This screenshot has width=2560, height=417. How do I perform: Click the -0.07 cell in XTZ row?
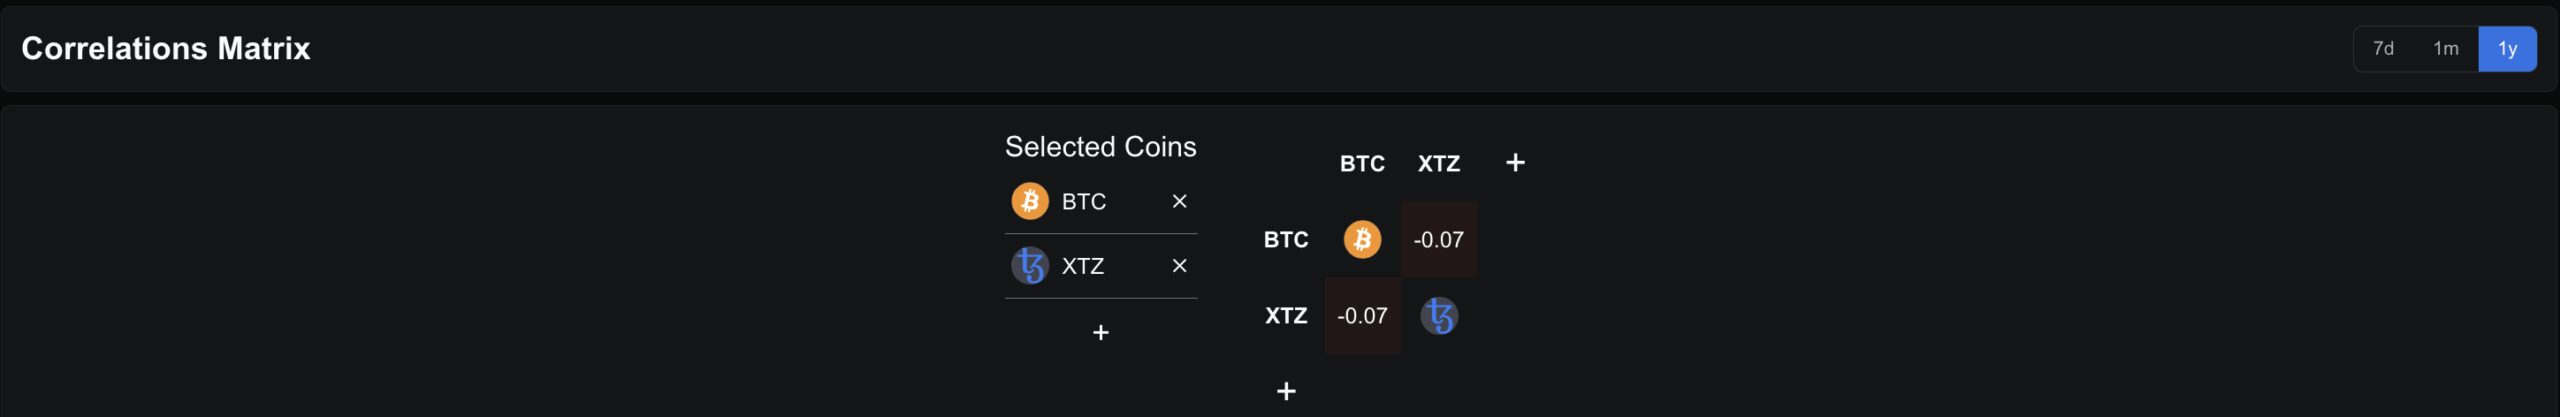[x=1362, y=316]
